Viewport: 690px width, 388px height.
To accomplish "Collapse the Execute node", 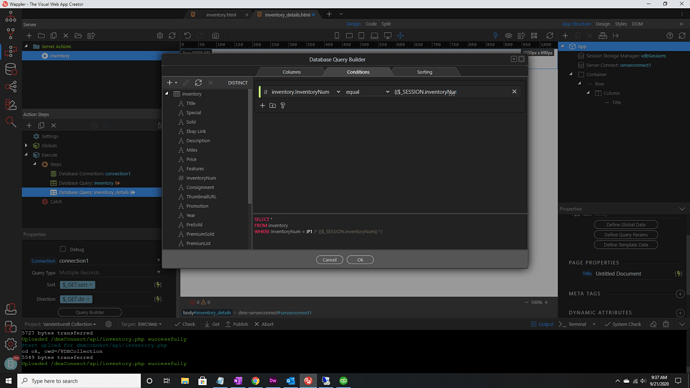I will coord(26,155).
